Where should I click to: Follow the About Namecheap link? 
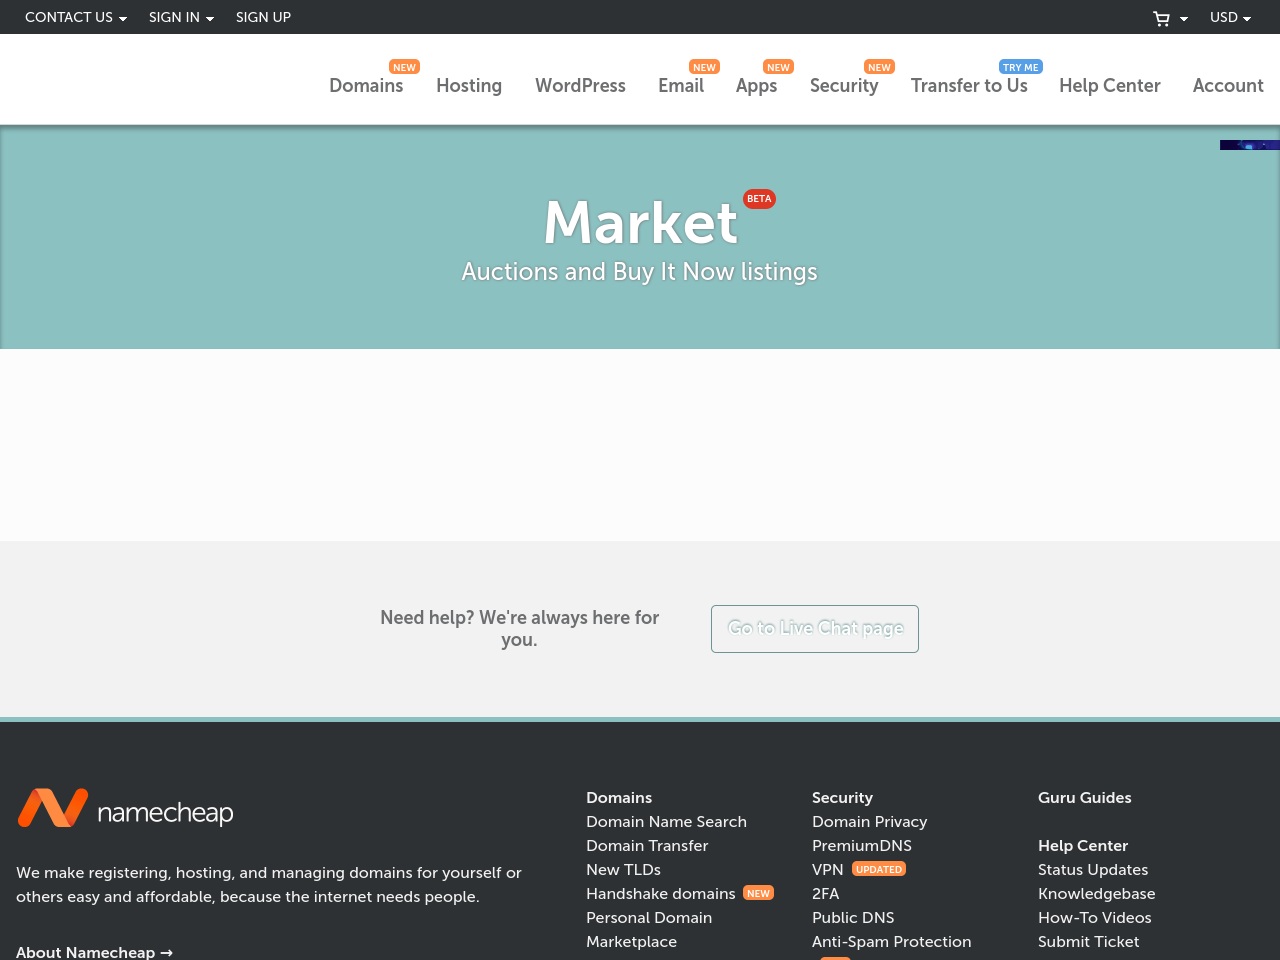[94, 952]
